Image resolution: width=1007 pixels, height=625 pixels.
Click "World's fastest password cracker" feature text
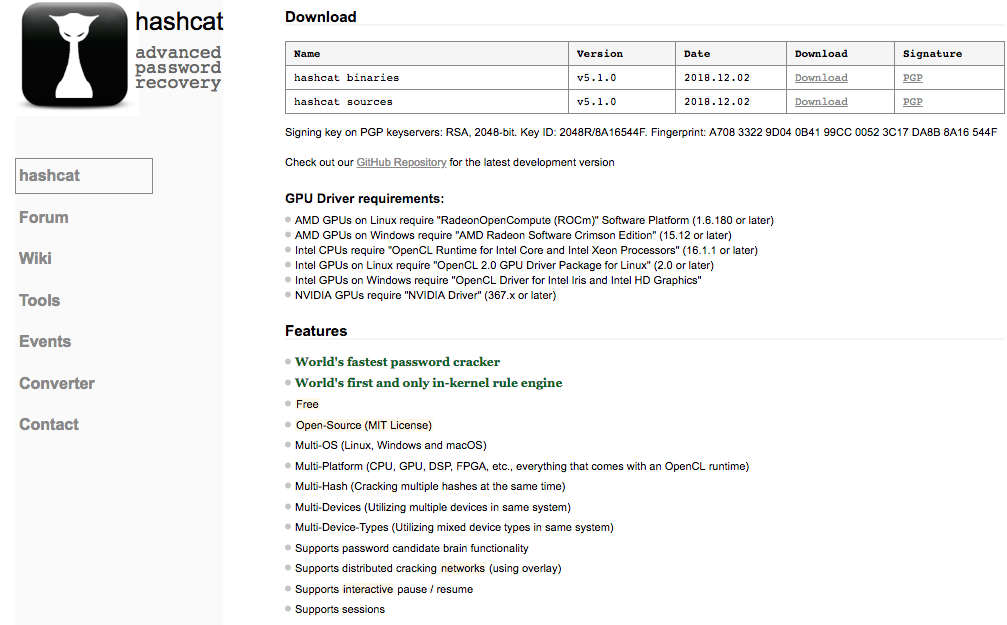pyautogui.click(x=397, y=362)
